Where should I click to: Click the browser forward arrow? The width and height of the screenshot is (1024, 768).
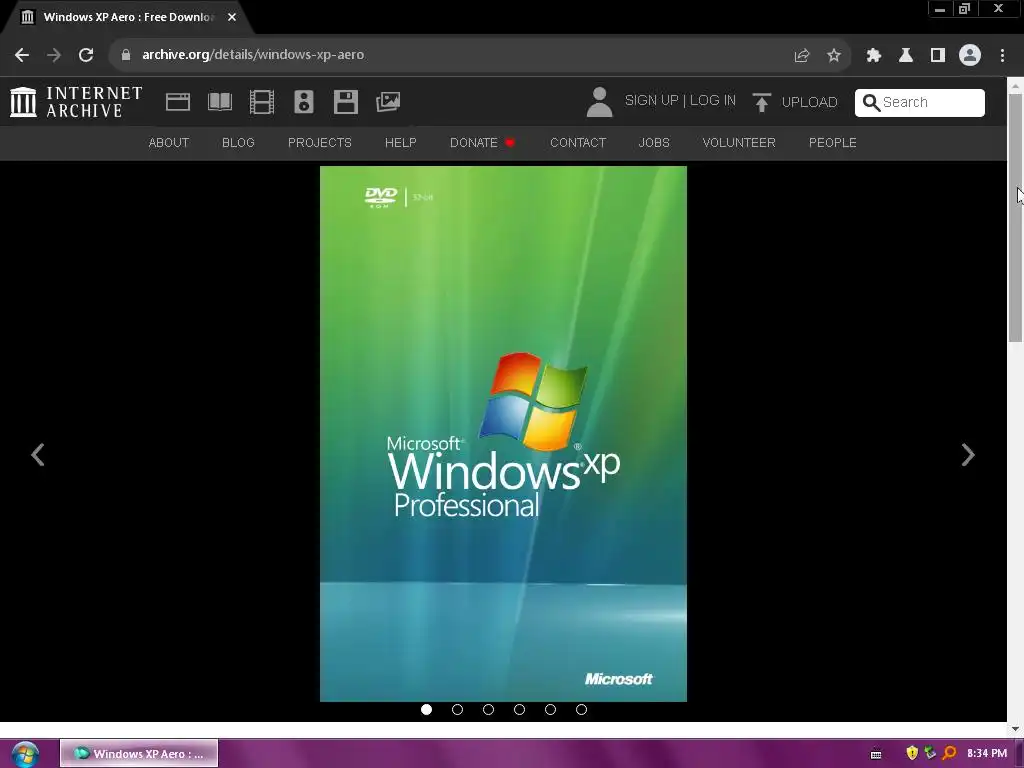point(54,55)
